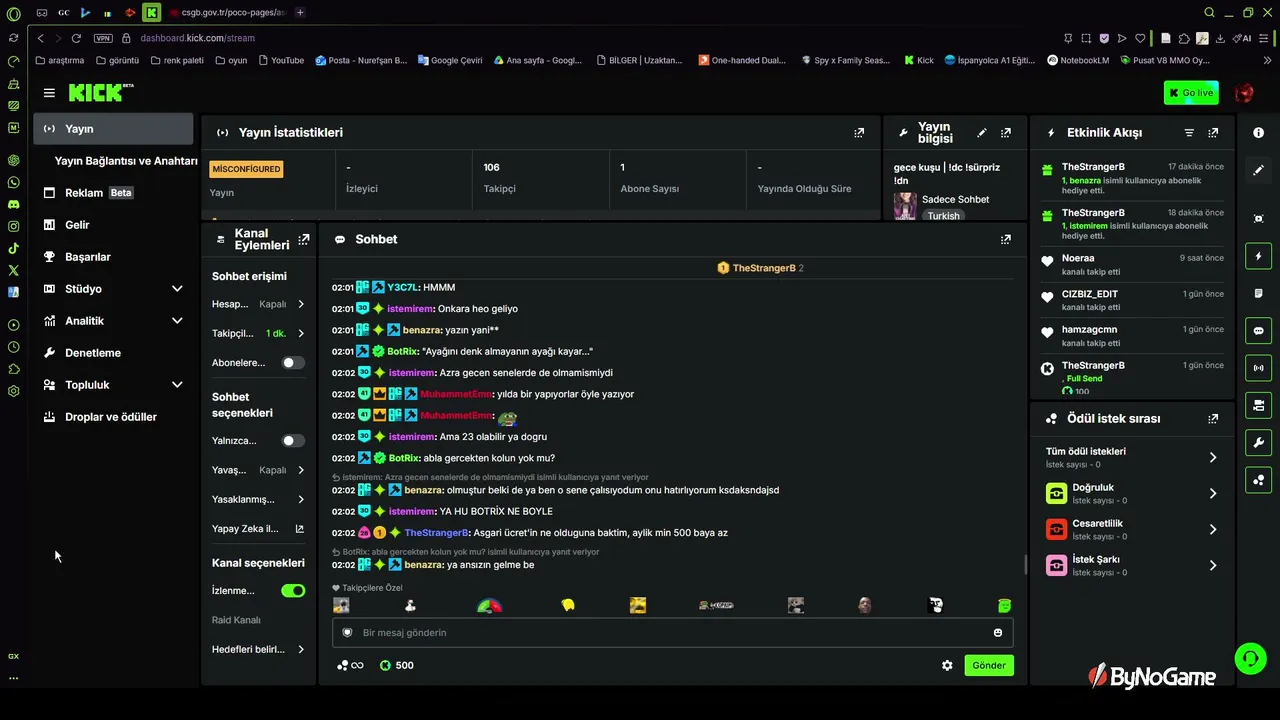Open Discord in the browser sidebar
The width and height of the screenshot is (1280, 720).
click(x=13, y=204)
